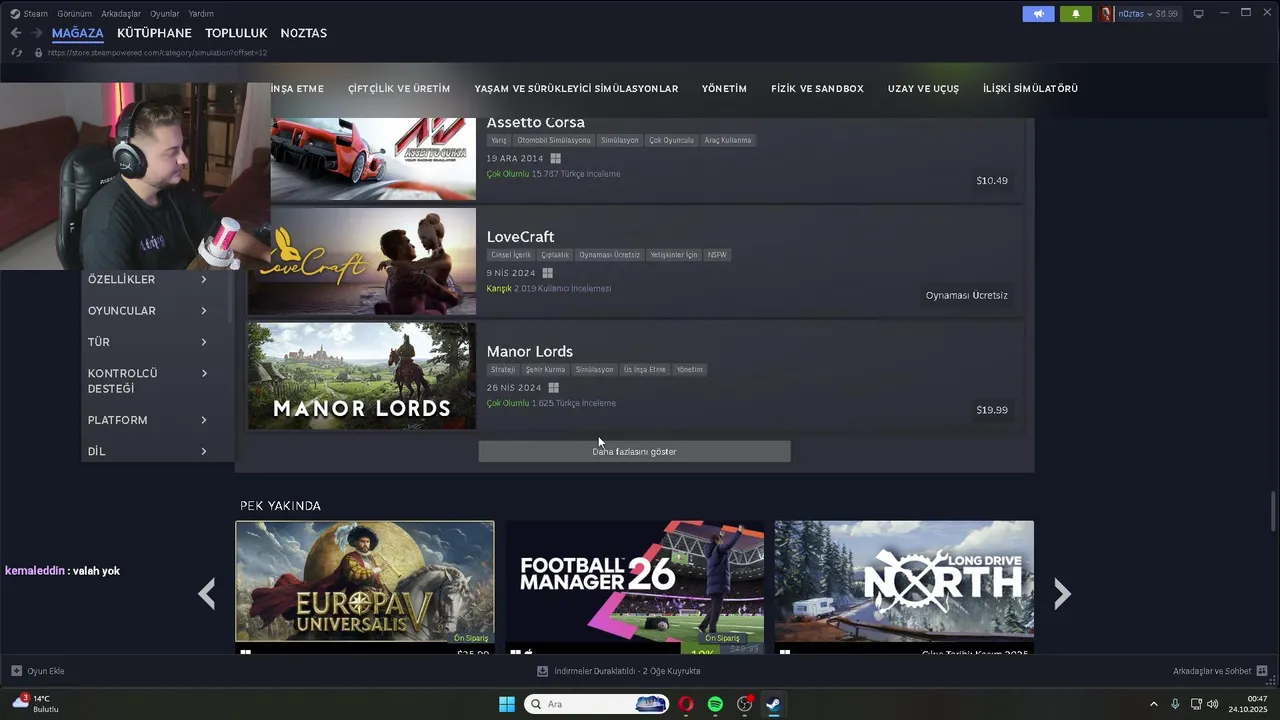Viewport: 1280px width, 720px height.
Task: Click the Windows platform icon for Manor Lords
Action: (x=553, y=388)
